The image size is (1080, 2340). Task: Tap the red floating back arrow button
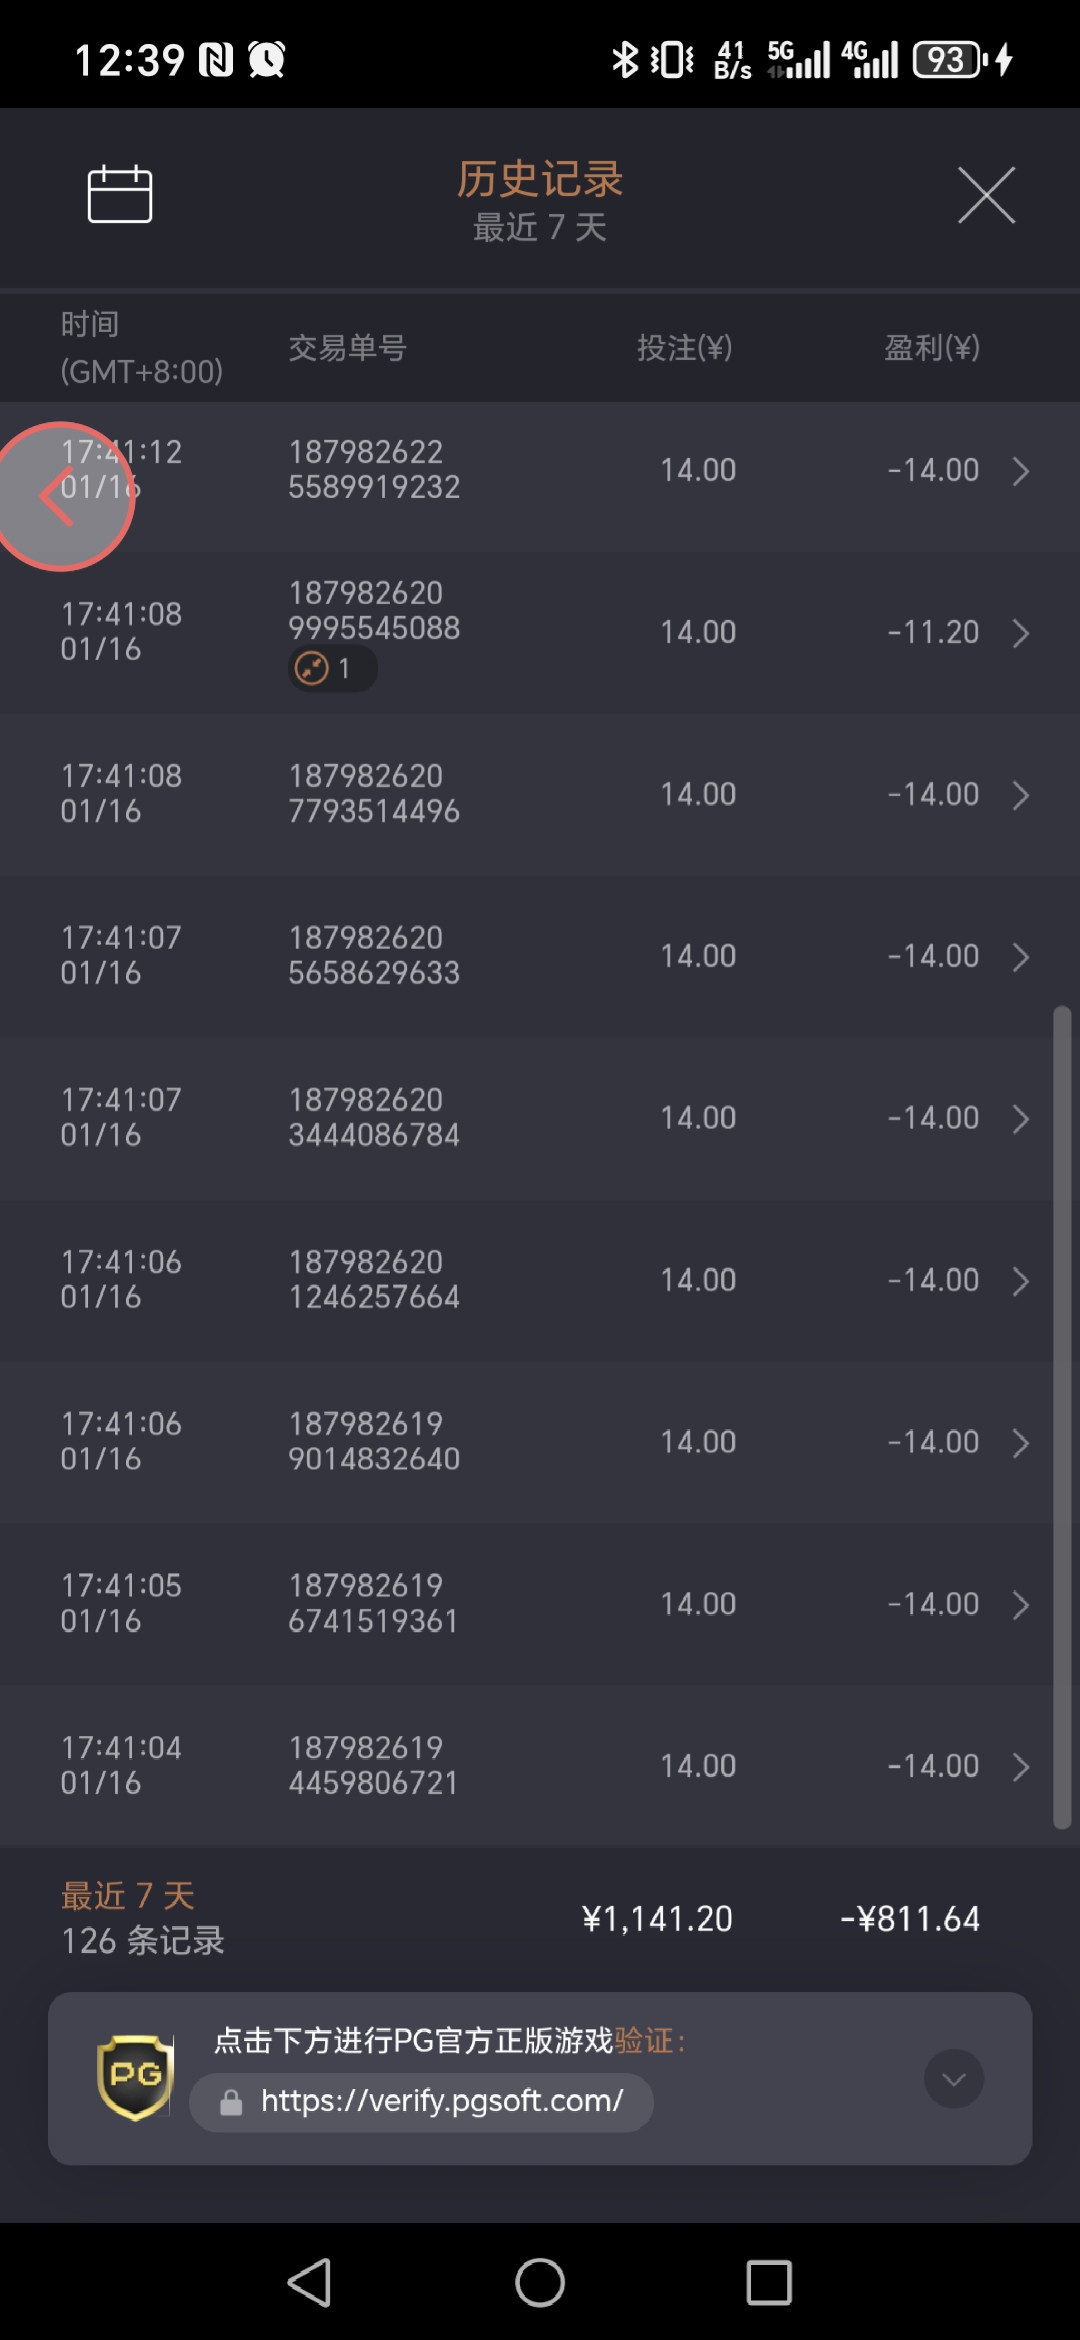pos(61,497)
